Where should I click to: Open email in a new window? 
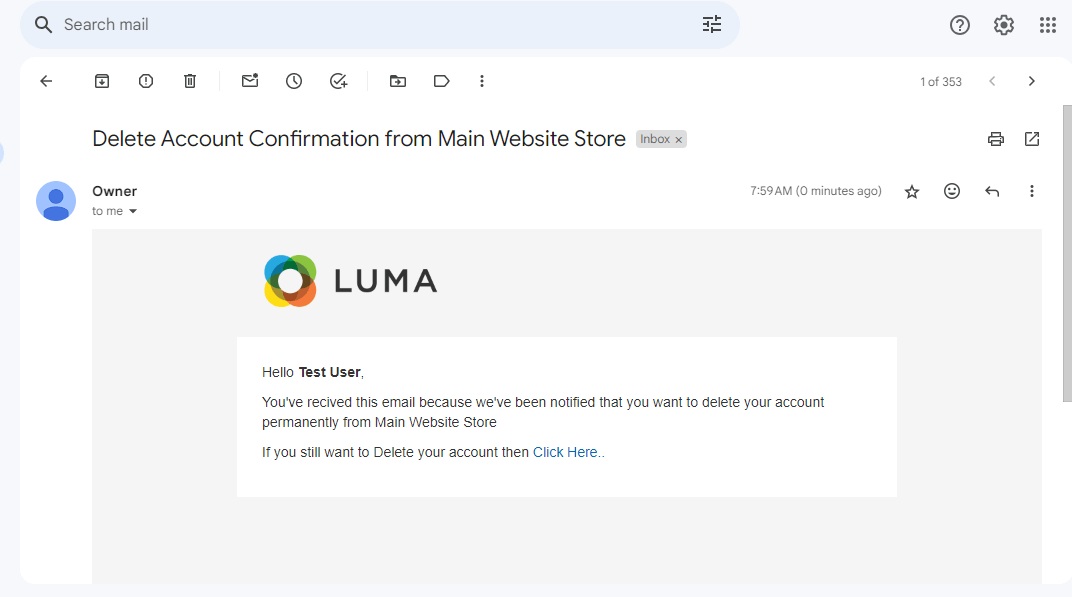coord(1031,139)
